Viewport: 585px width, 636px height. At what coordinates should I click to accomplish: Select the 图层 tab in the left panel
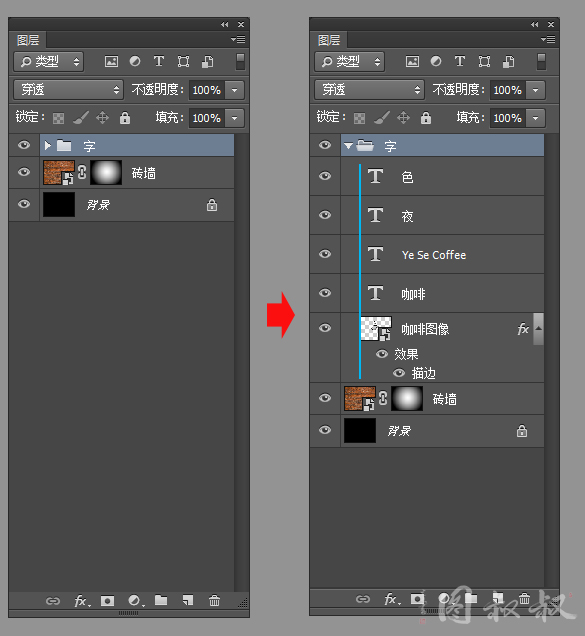coord(28,40)
